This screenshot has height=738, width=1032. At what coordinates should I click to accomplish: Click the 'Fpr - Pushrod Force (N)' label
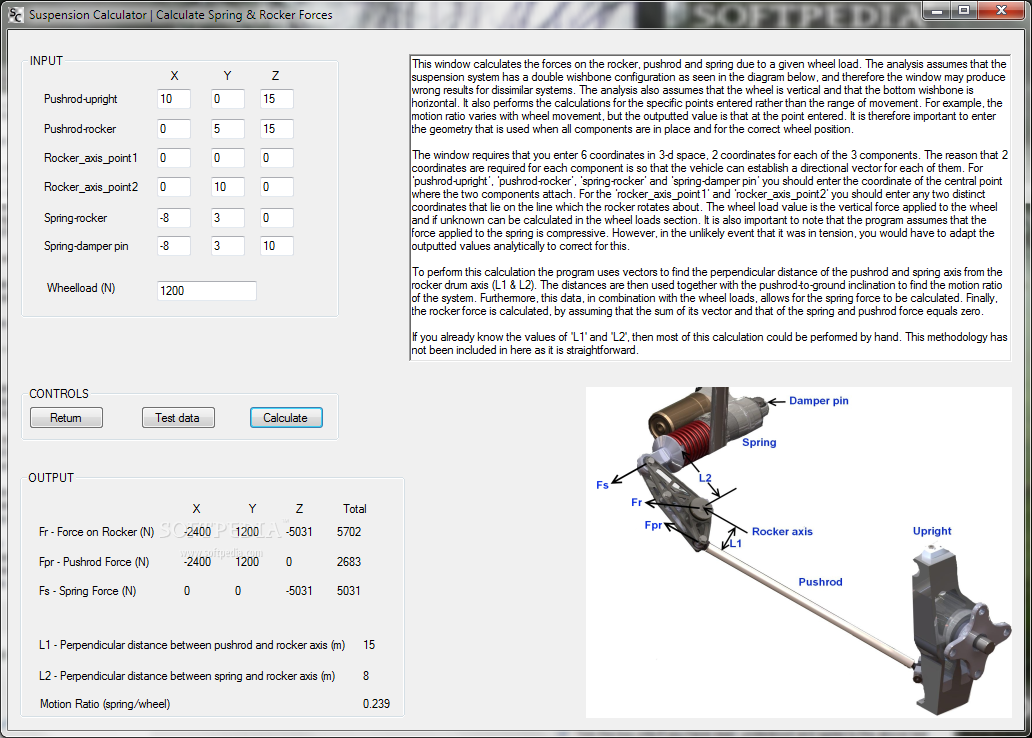[x=94, y=562]
